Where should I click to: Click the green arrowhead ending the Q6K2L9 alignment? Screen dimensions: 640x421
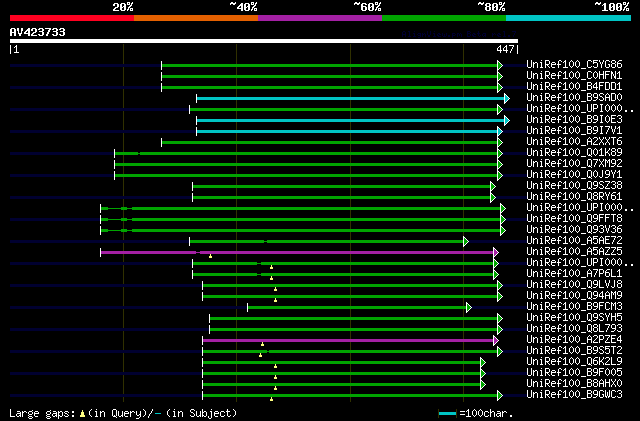tap(483, 363)
